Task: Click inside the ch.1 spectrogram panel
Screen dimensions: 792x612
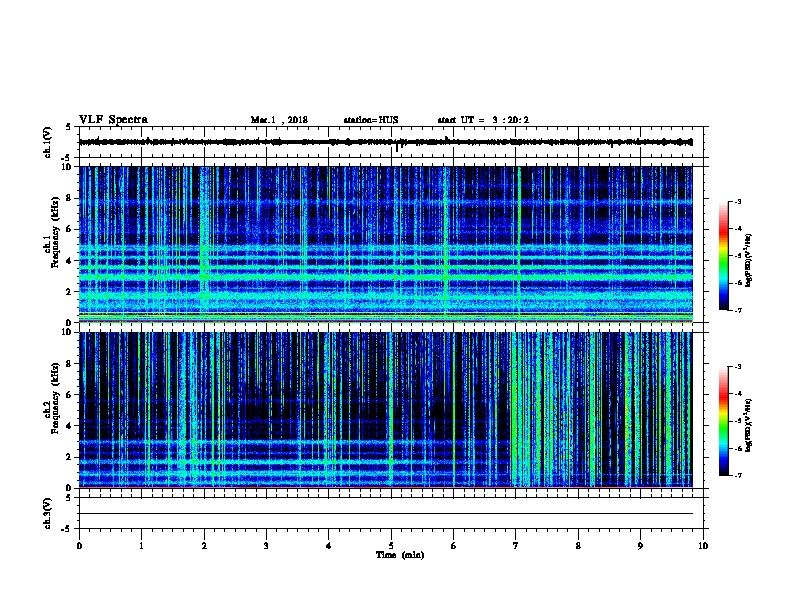Action: (386, 244)
